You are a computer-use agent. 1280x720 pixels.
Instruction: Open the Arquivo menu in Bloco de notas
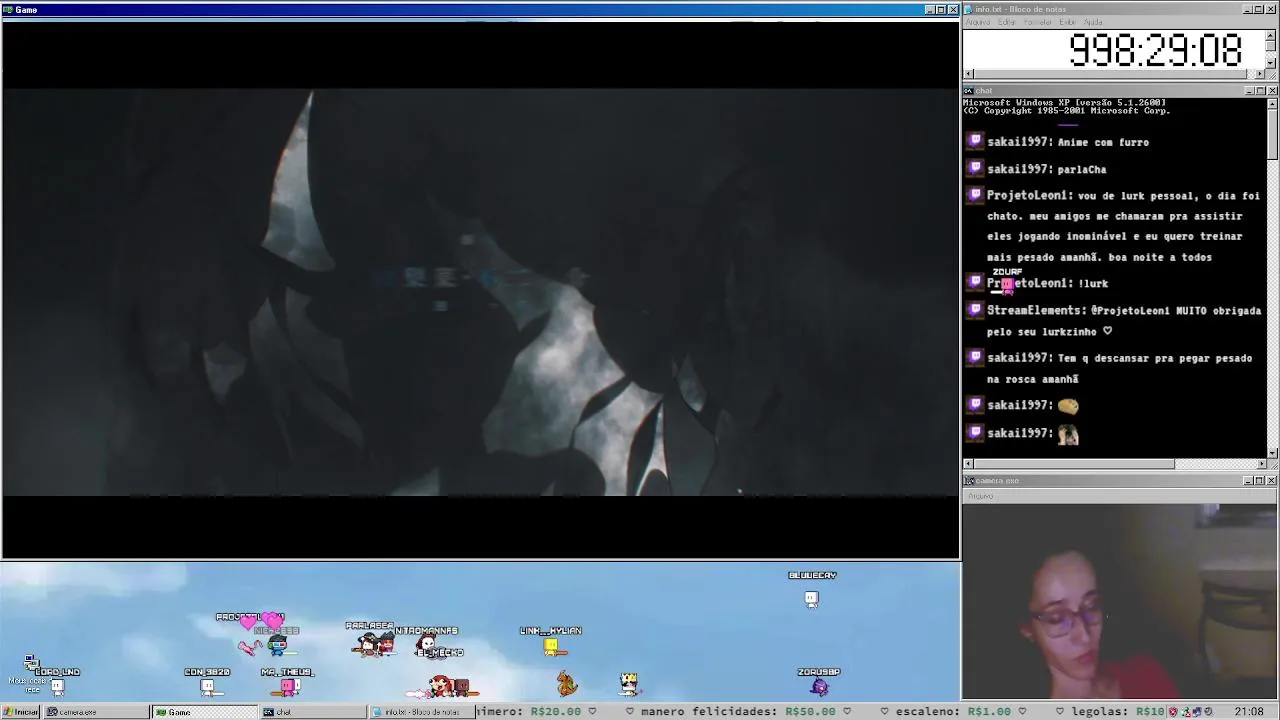977,22
